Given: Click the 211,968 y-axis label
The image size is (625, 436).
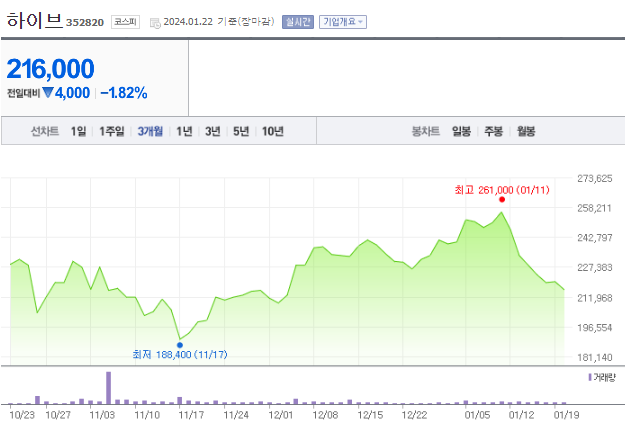Looking at the screenshot, I should click(x=595, y=298).
